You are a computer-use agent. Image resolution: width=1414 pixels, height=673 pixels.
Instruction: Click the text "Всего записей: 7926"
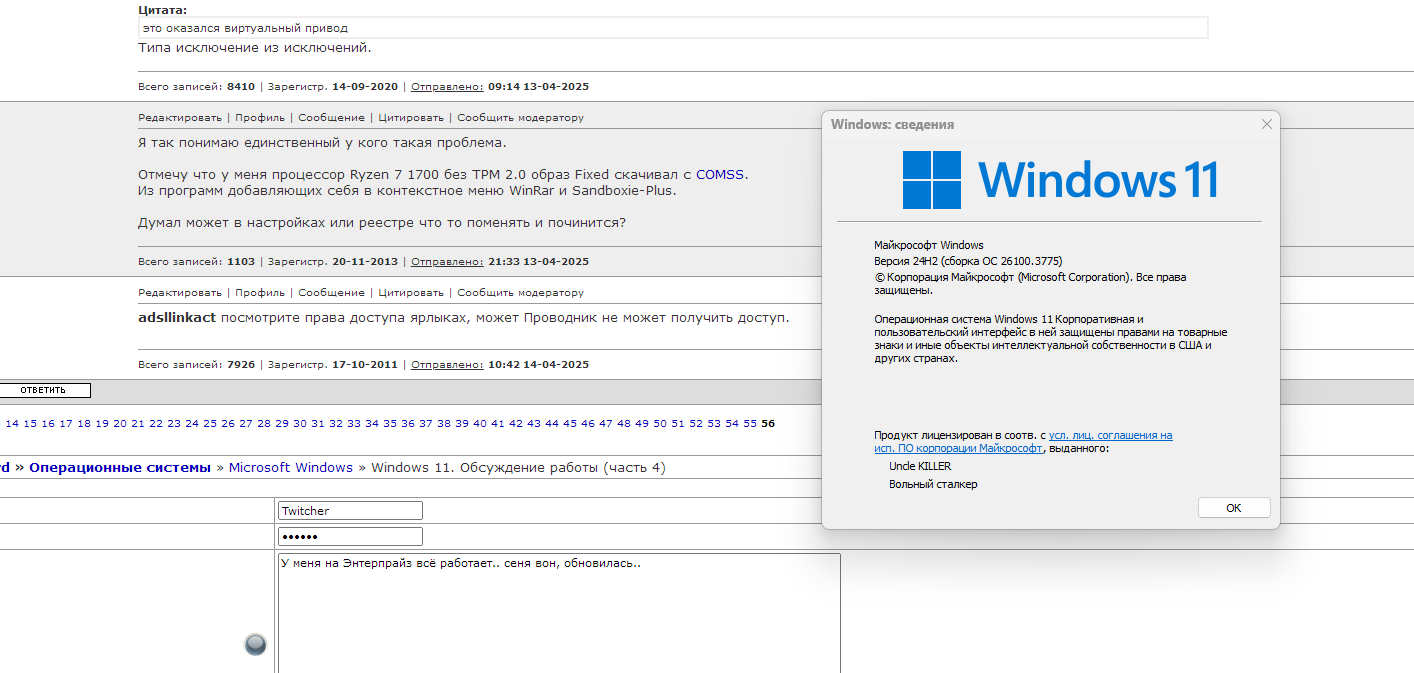pos(197,365)
